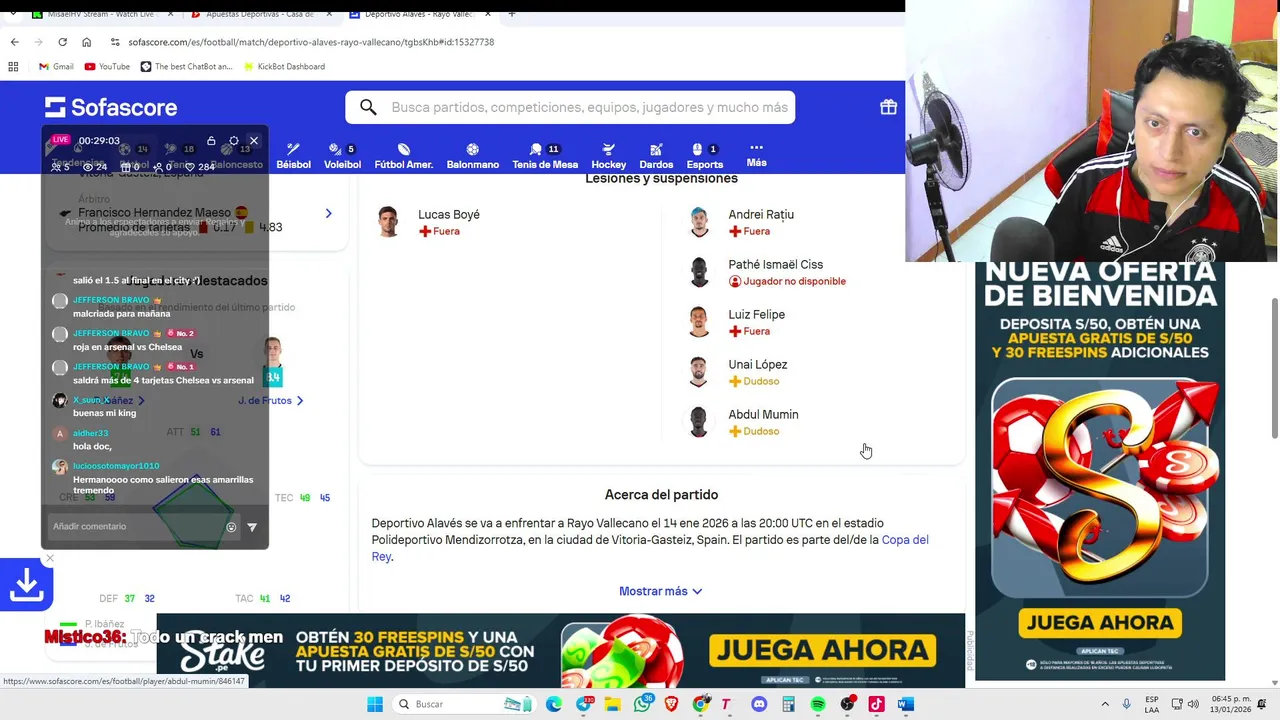Click the Sofascore logo
1280x720 pixels.
(x=111, y=107)
